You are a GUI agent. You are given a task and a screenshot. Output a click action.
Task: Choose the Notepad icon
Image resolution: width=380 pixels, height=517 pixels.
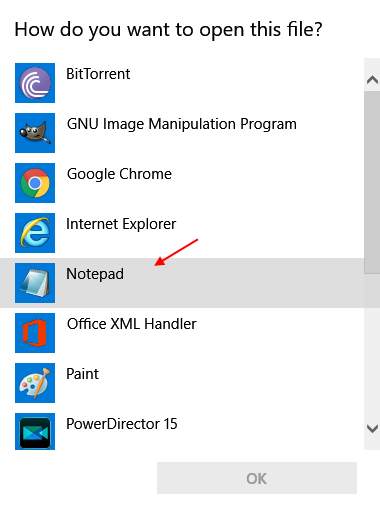pos(35,283)
